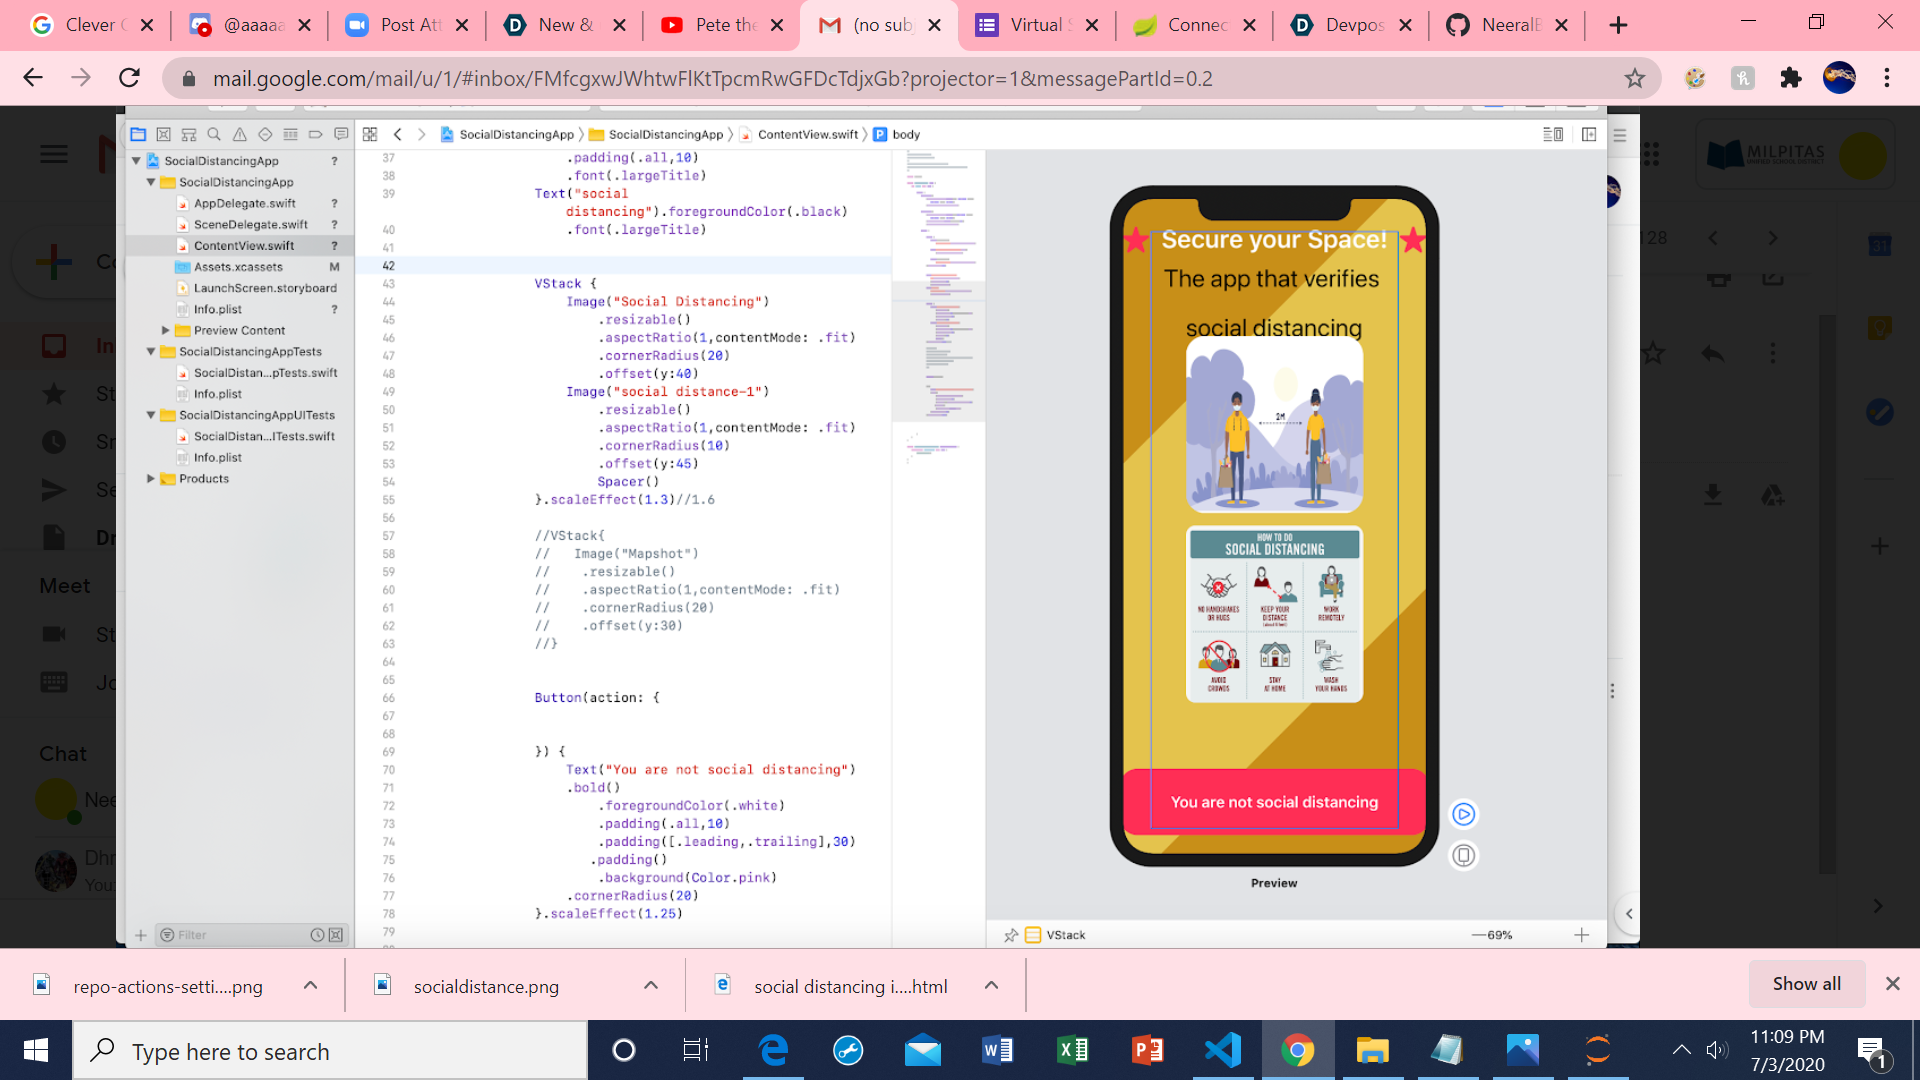Expand the Products group

(x=151, y=479)
